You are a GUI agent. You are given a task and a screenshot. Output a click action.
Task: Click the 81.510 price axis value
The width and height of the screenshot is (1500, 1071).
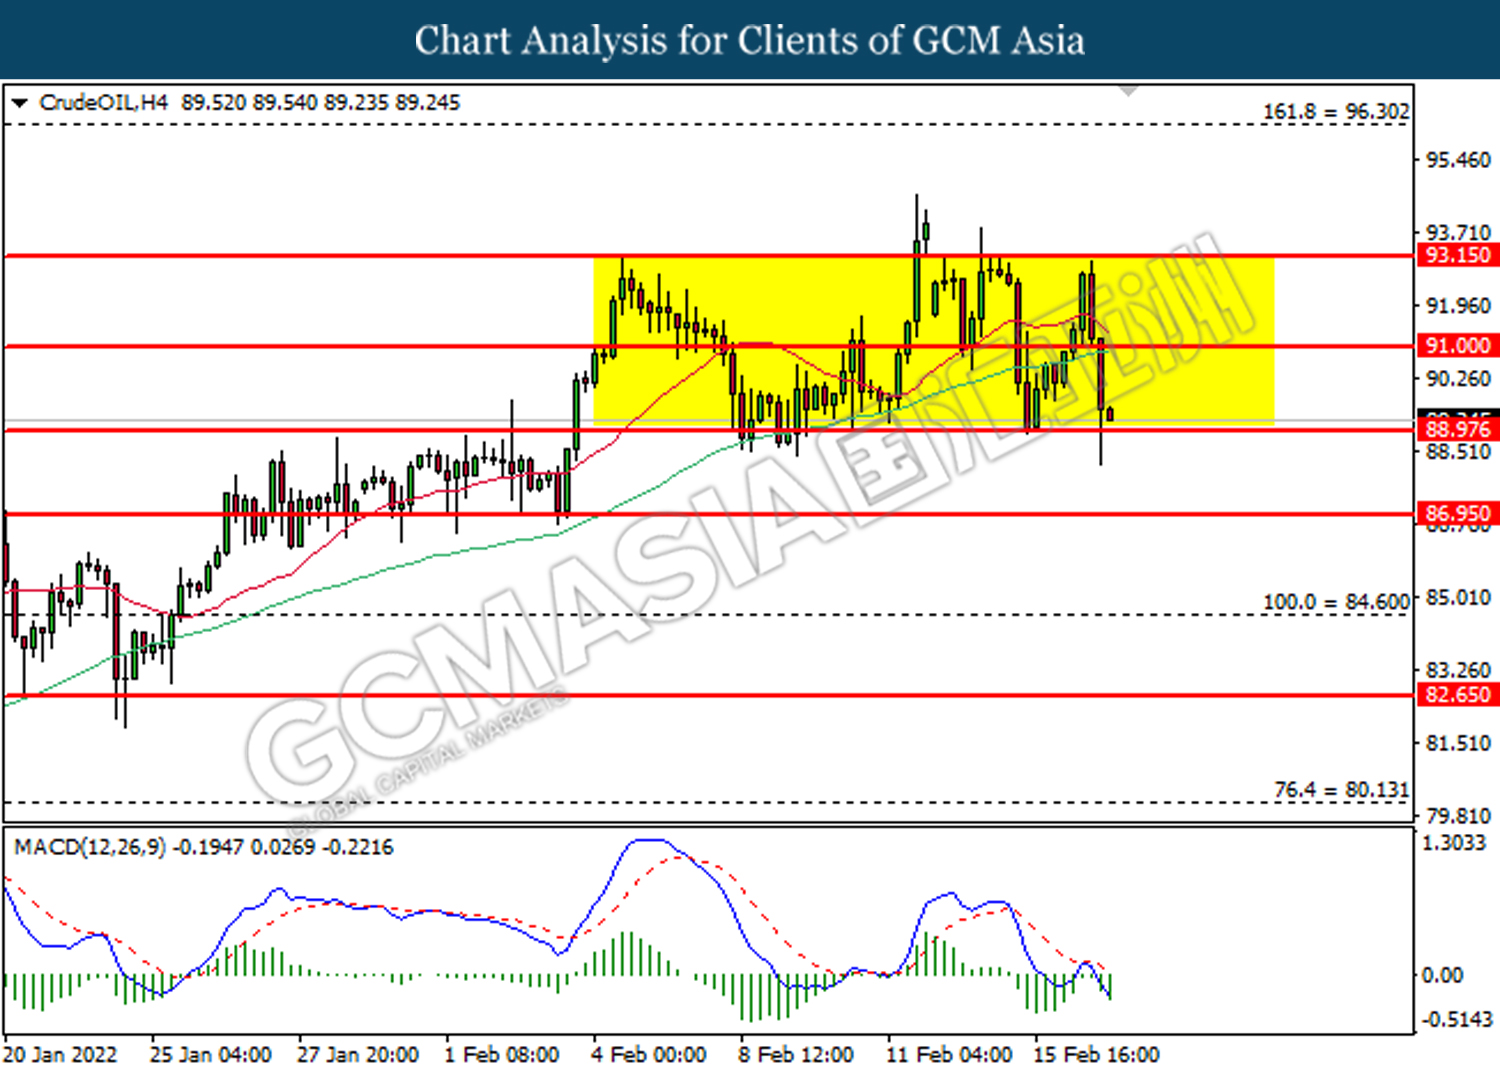coord(1458,743)
